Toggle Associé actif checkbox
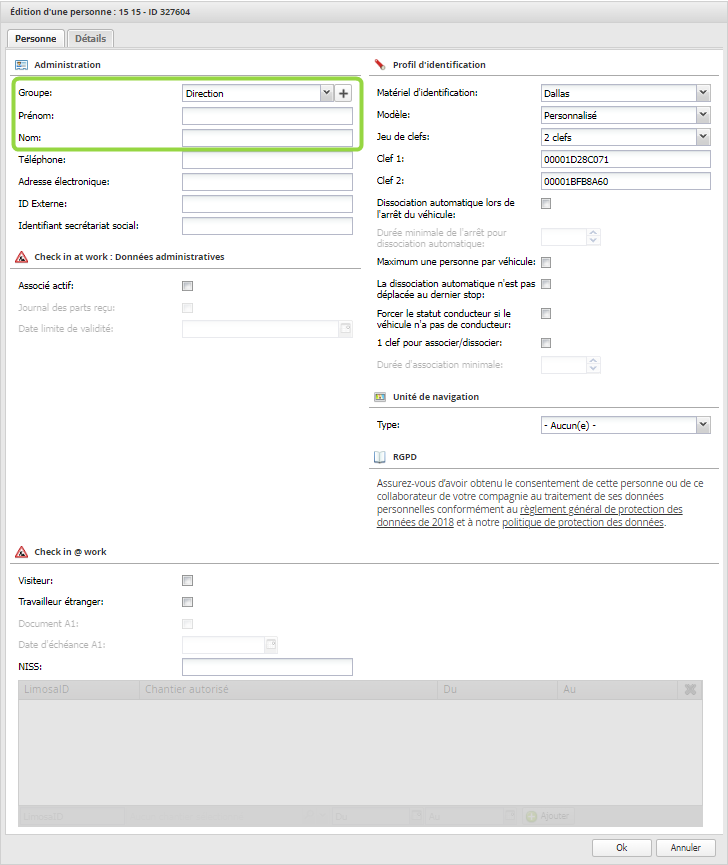The image size is (728, 865). (188, 286)
